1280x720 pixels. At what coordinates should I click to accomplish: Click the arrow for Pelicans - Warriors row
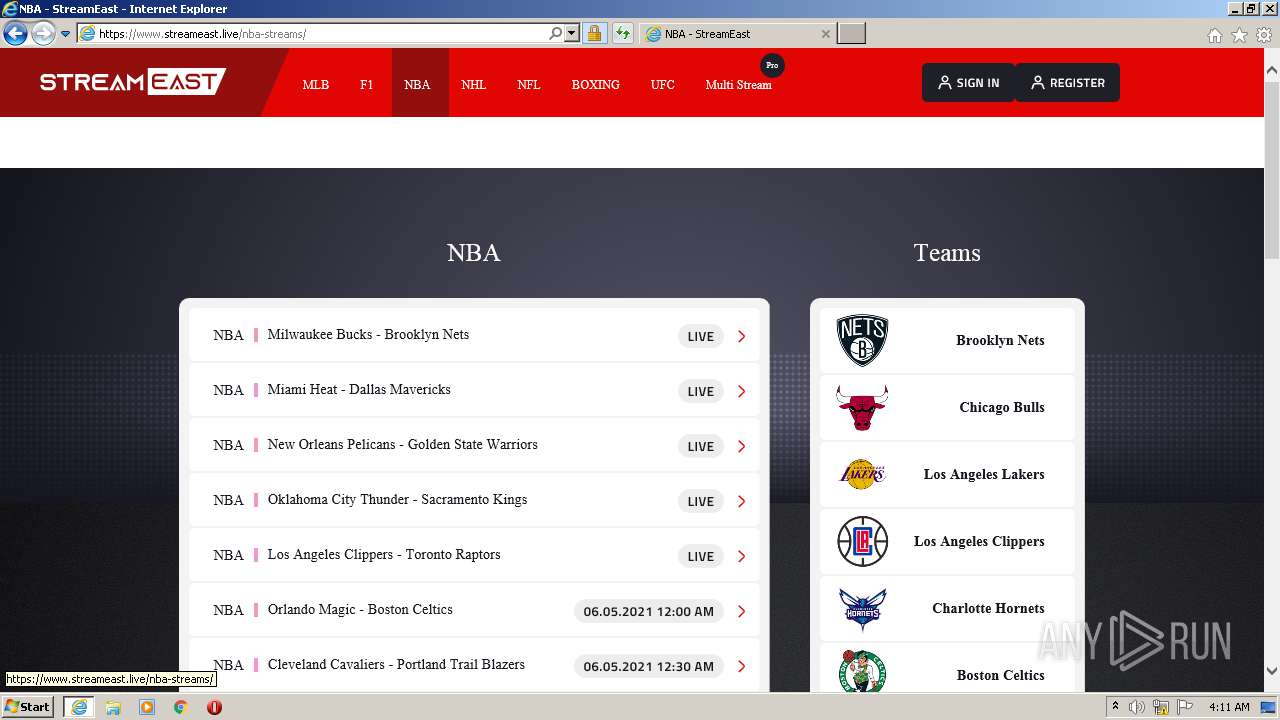click(x=742, y=446)
